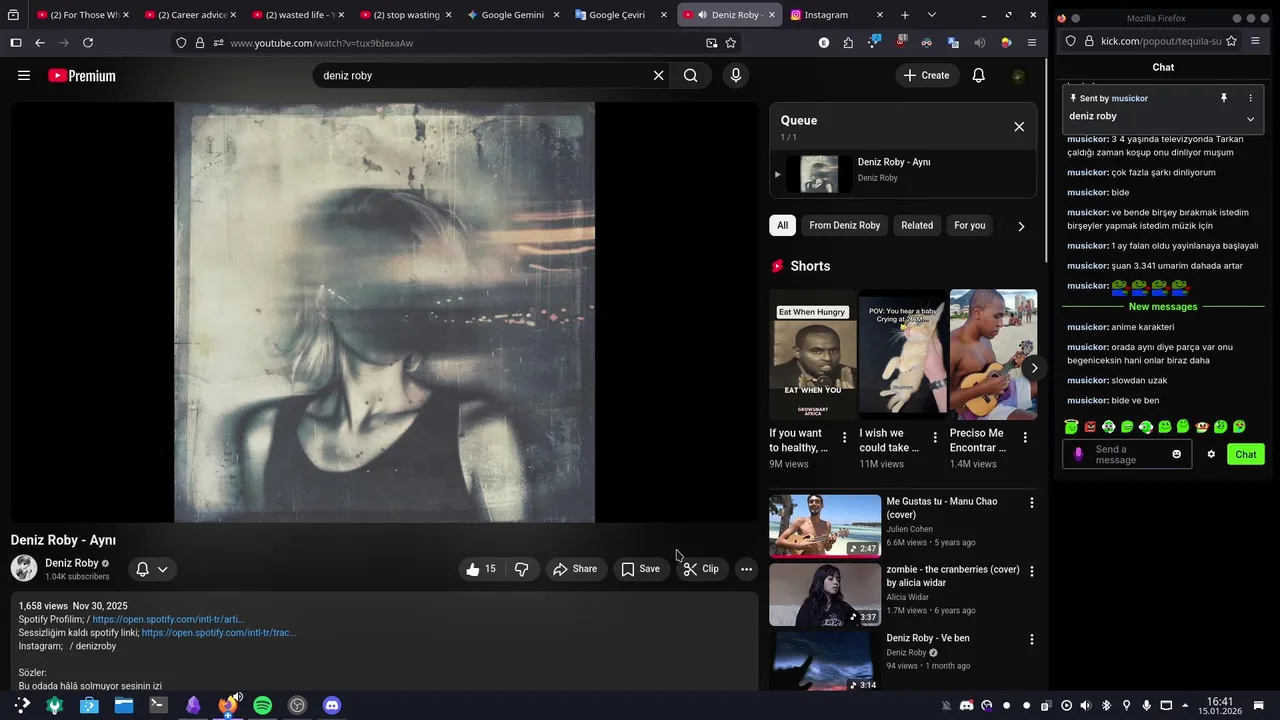The image size is (1280, 720).
Task: Open menu for 'zombie - the cranberries' video
Action: (x=1032, y=571)
